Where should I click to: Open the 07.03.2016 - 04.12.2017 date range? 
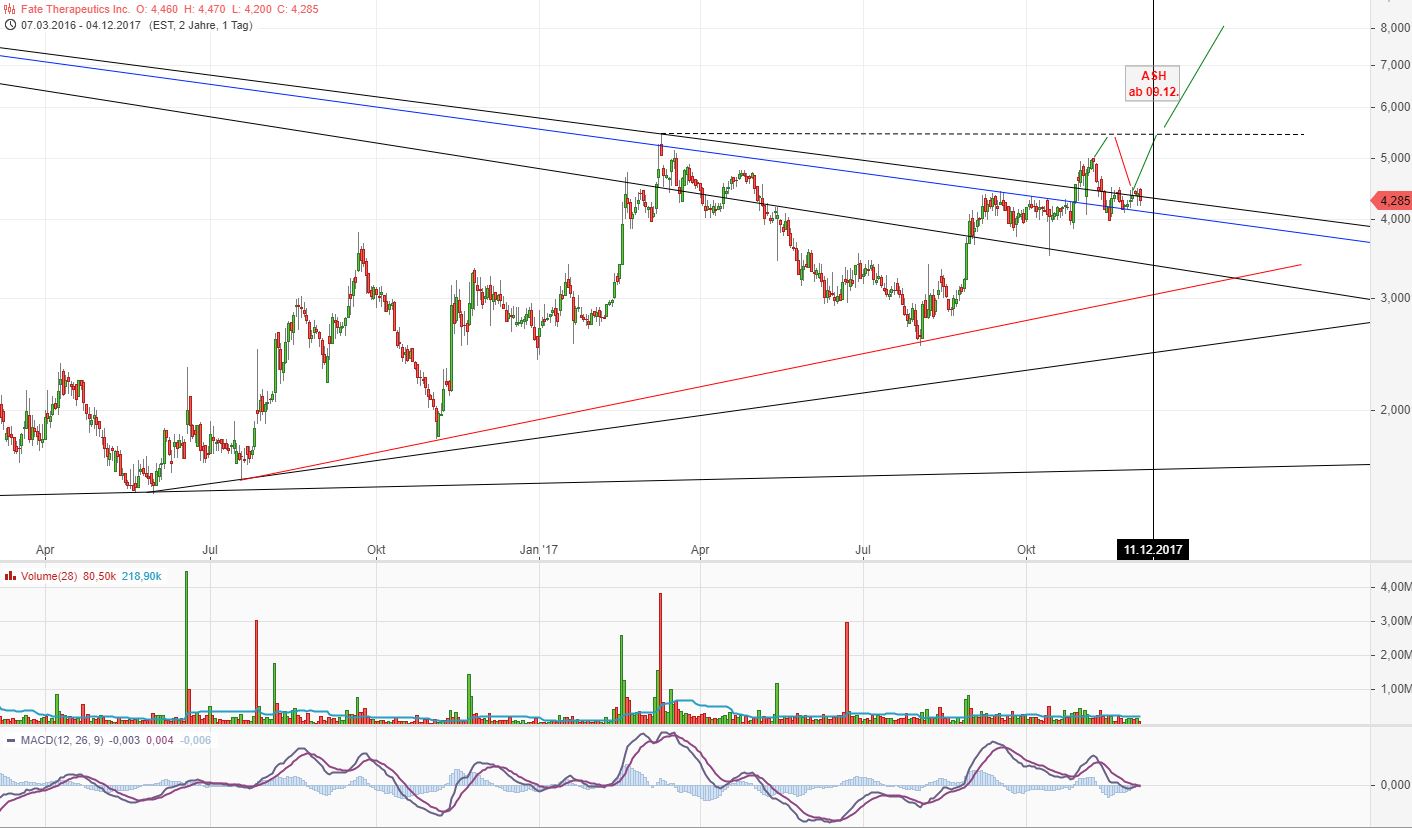[82, 24]
